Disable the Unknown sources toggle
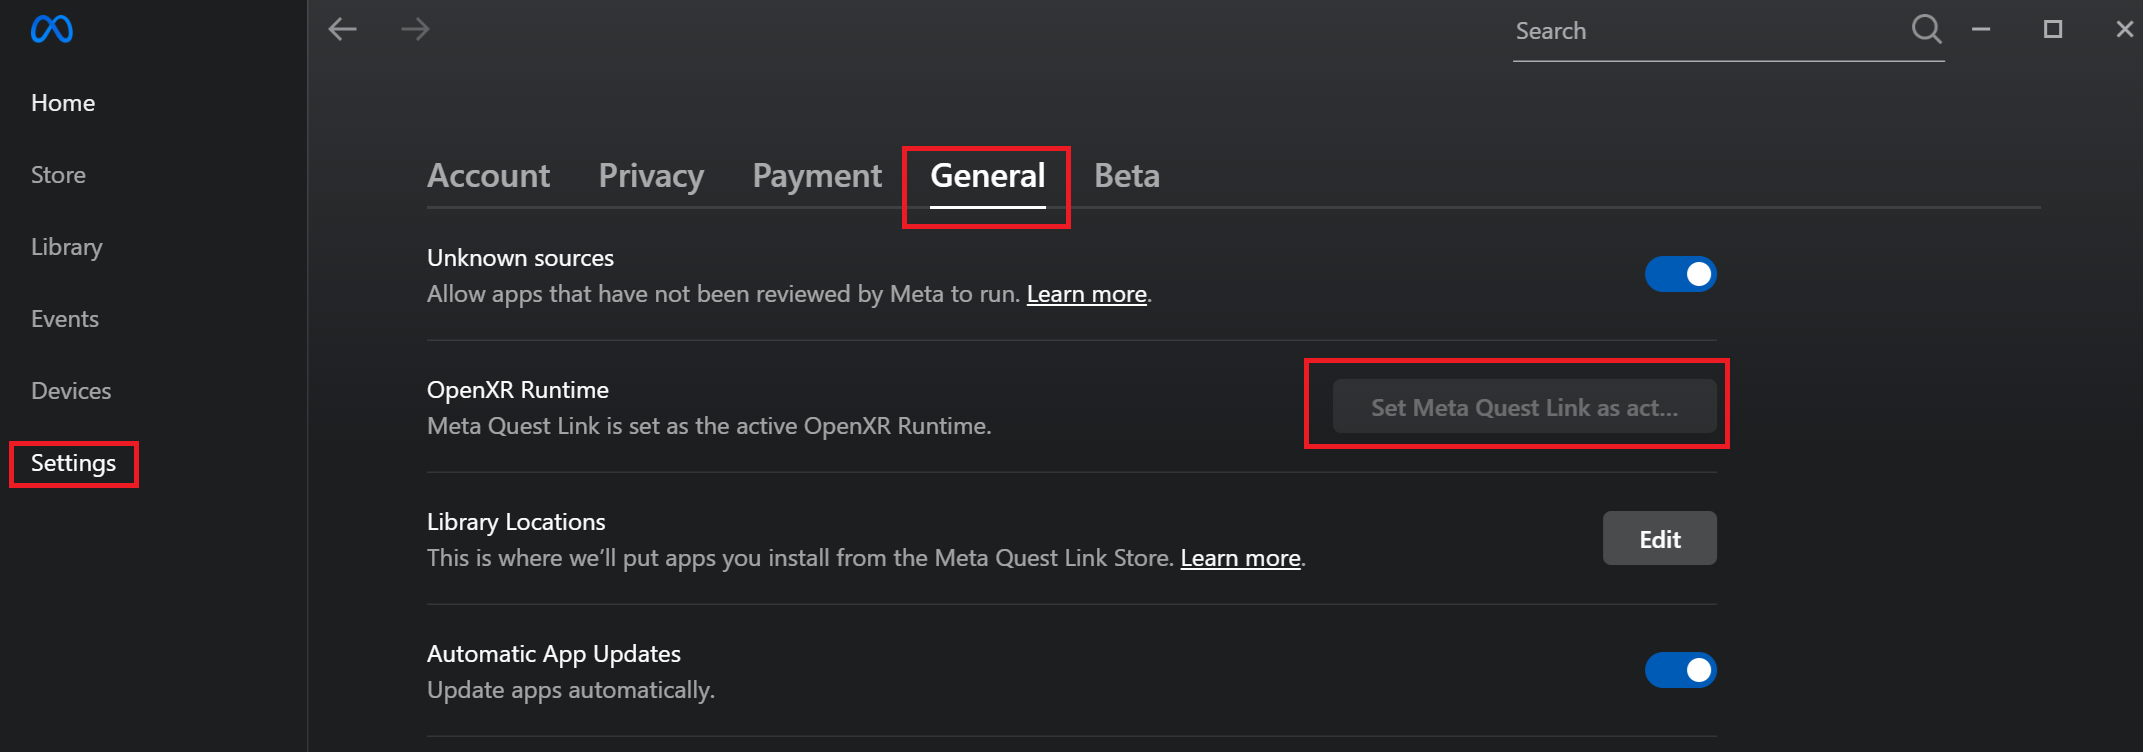Image resolution: width=2143 pixels, height=752 pixels. (x=1680, y=273)
